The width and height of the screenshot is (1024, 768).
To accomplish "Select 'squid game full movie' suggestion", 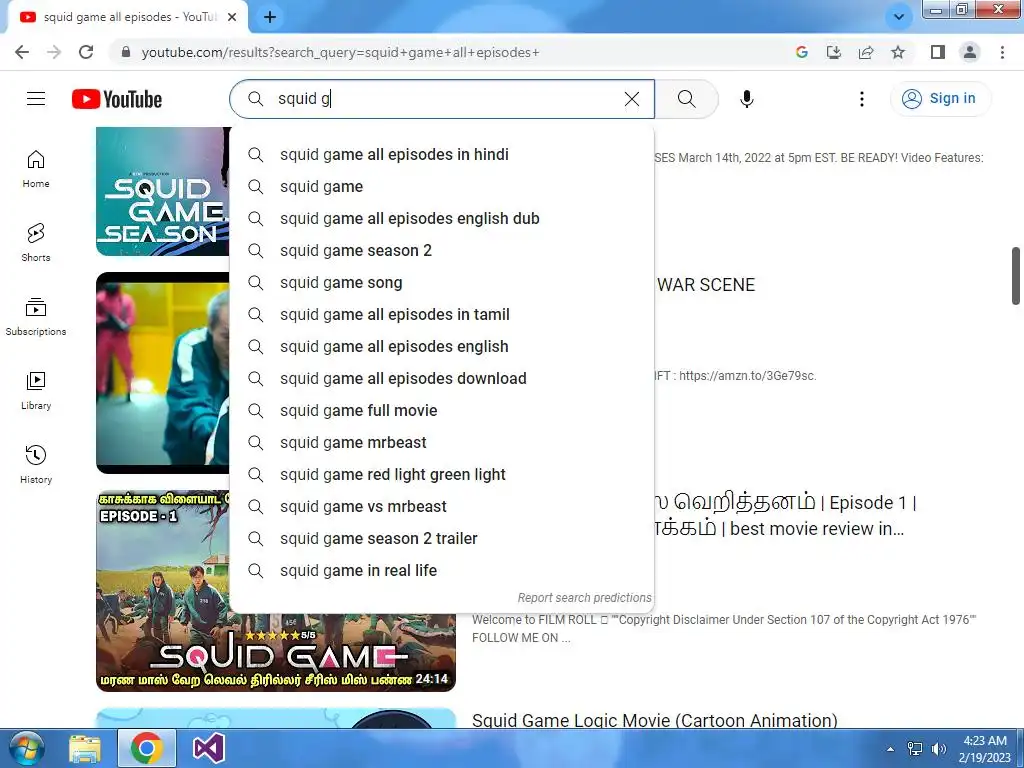I will [x=442, y=411].
